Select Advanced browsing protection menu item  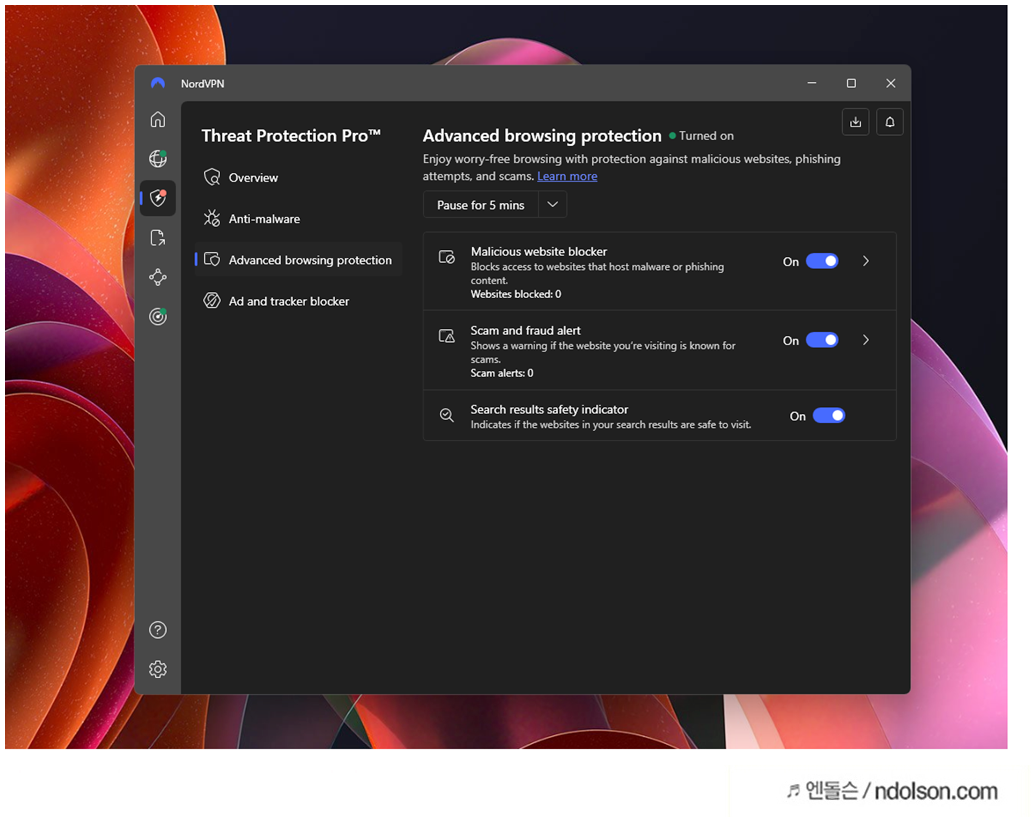point(298,260)
